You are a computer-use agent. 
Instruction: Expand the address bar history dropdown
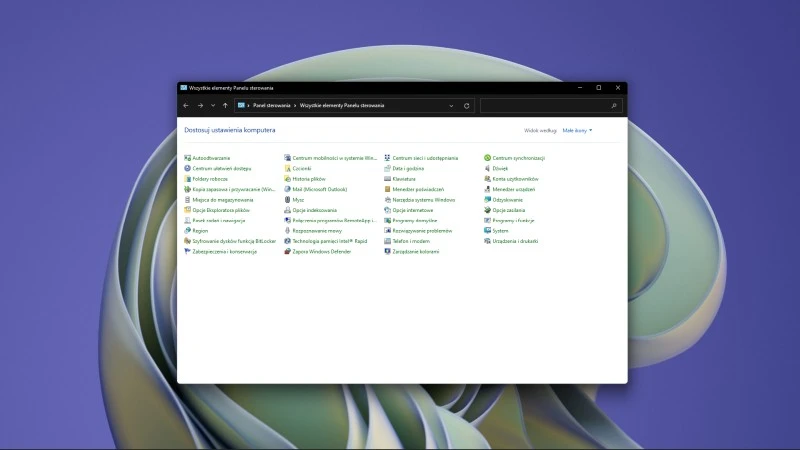pyautogui.click(x=451, y=106)
